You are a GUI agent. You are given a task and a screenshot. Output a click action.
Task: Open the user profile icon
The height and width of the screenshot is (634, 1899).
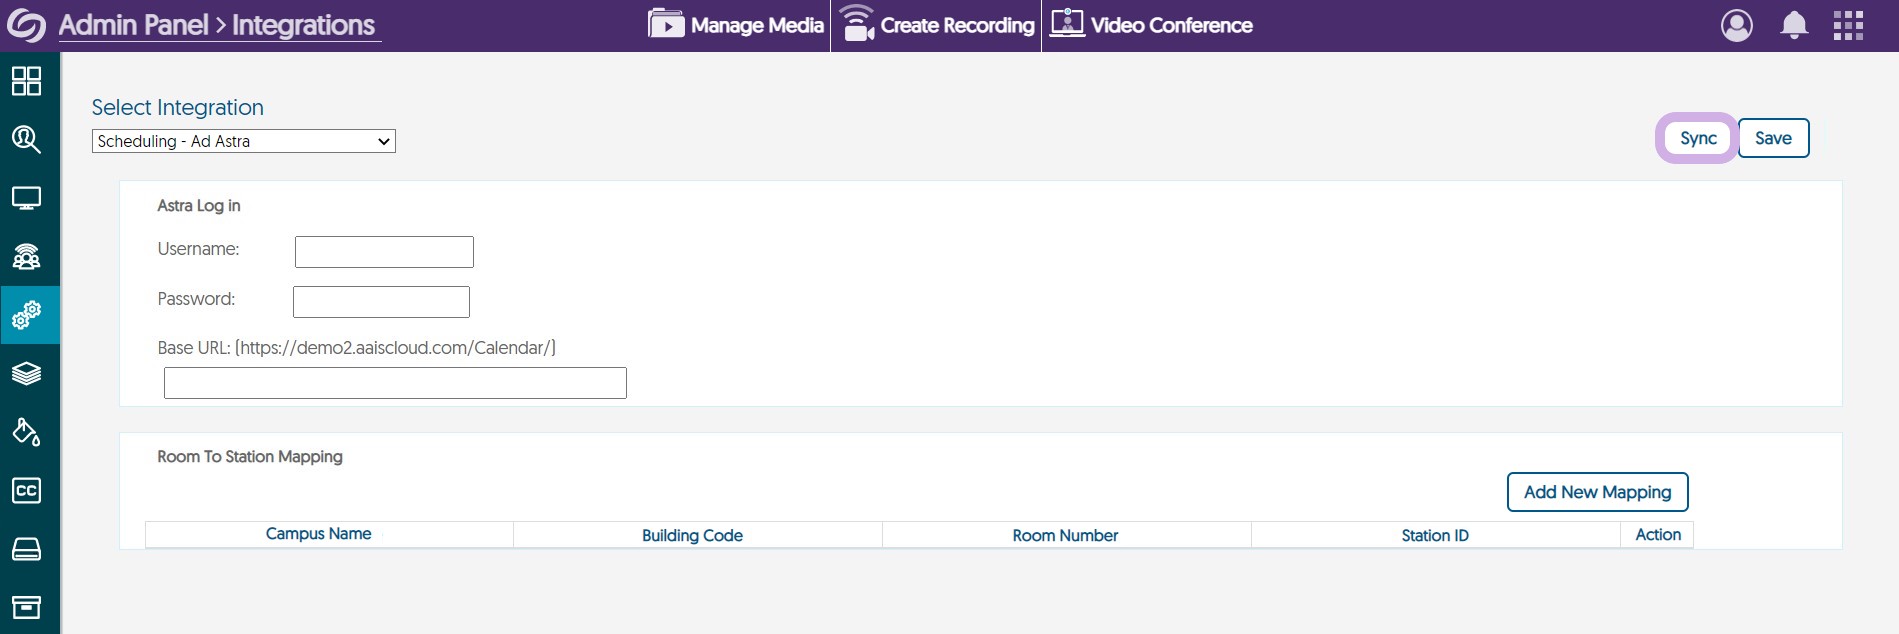[1736, 26]
